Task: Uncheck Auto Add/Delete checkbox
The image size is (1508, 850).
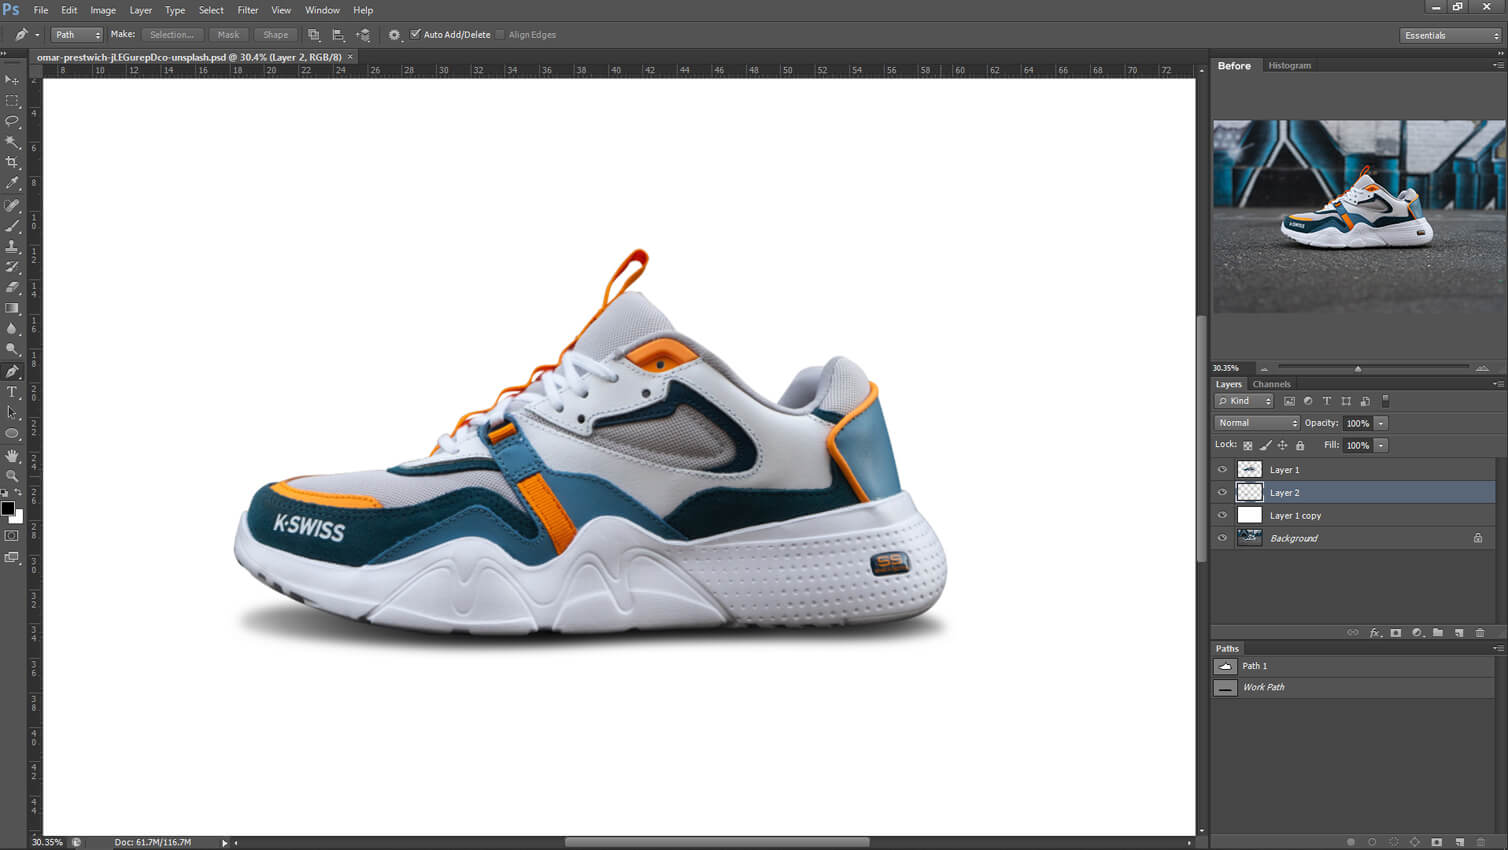Action: (416, 34)
